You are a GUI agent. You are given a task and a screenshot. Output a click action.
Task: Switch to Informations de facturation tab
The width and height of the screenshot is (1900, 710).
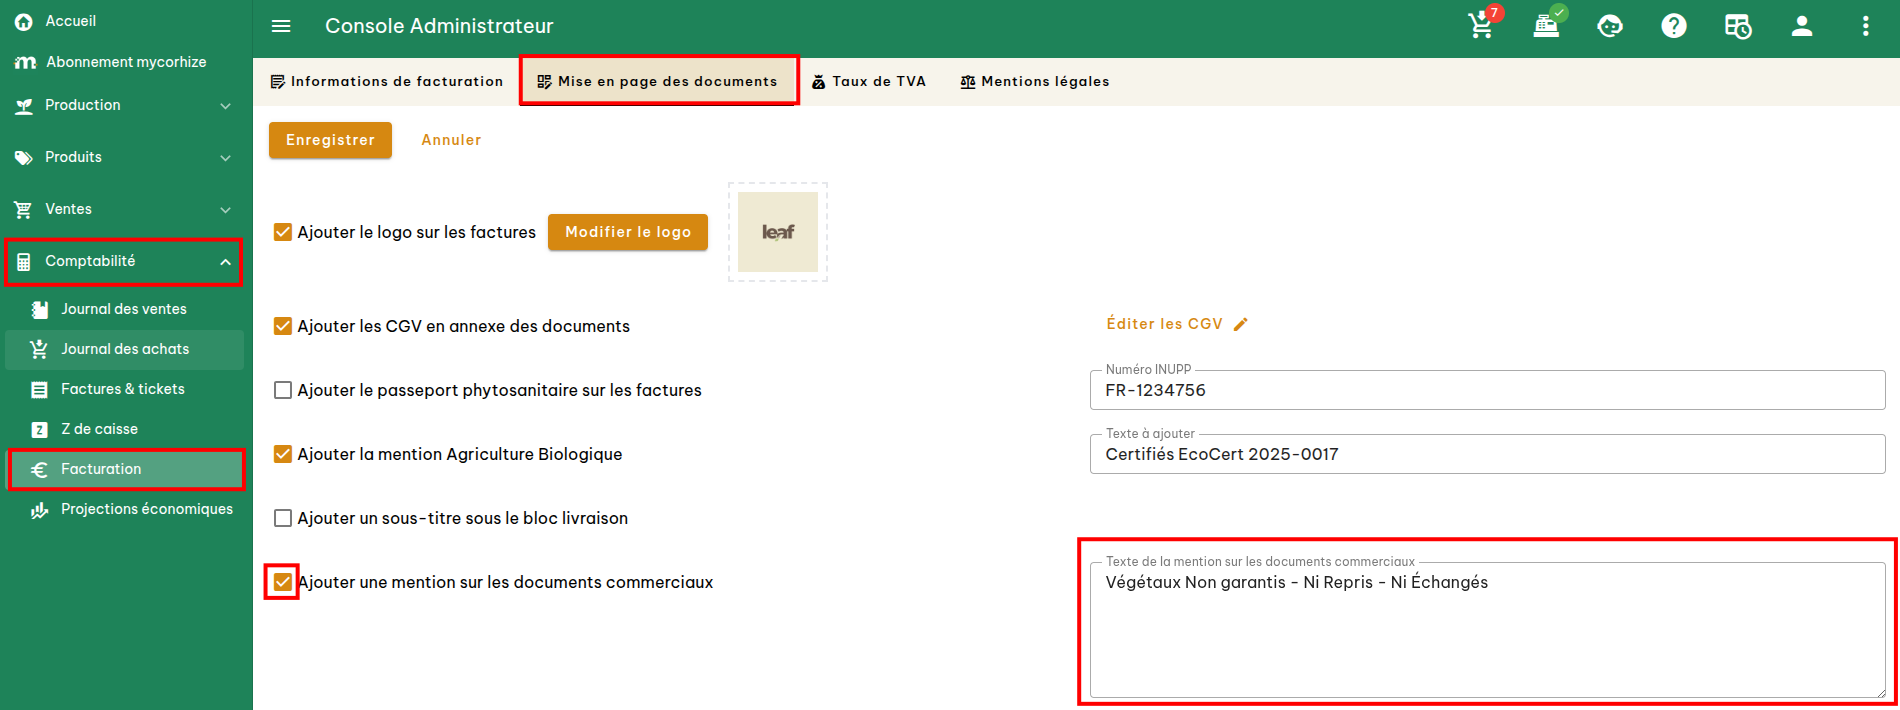387,82
